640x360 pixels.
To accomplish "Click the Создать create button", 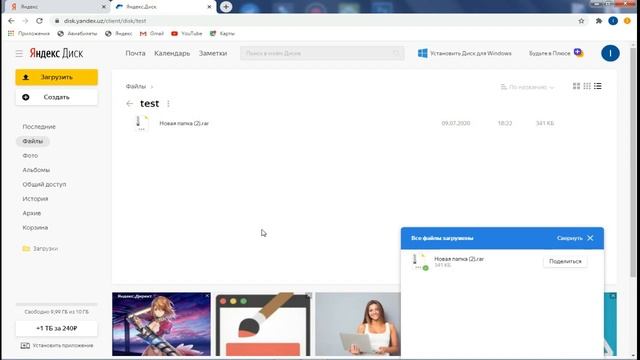I will pos(57,97).
